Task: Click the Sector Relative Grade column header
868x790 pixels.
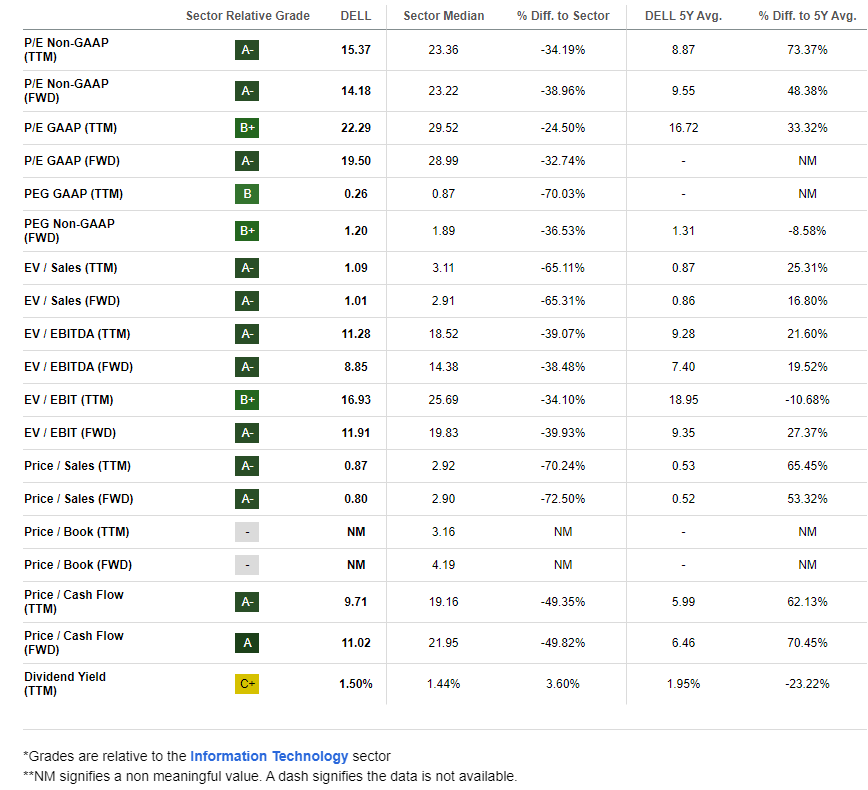Action: pyautogui.click(x=247, y=16)
